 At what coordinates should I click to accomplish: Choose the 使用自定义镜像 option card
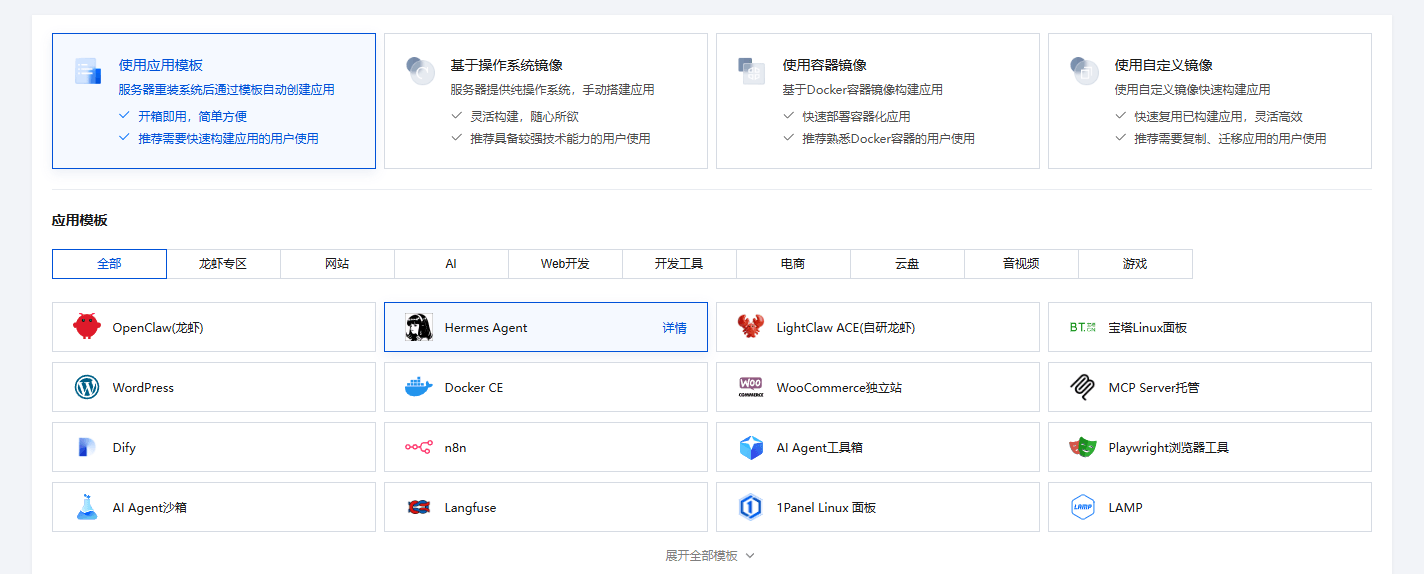pyautogui.click(x=1210, y=101)
